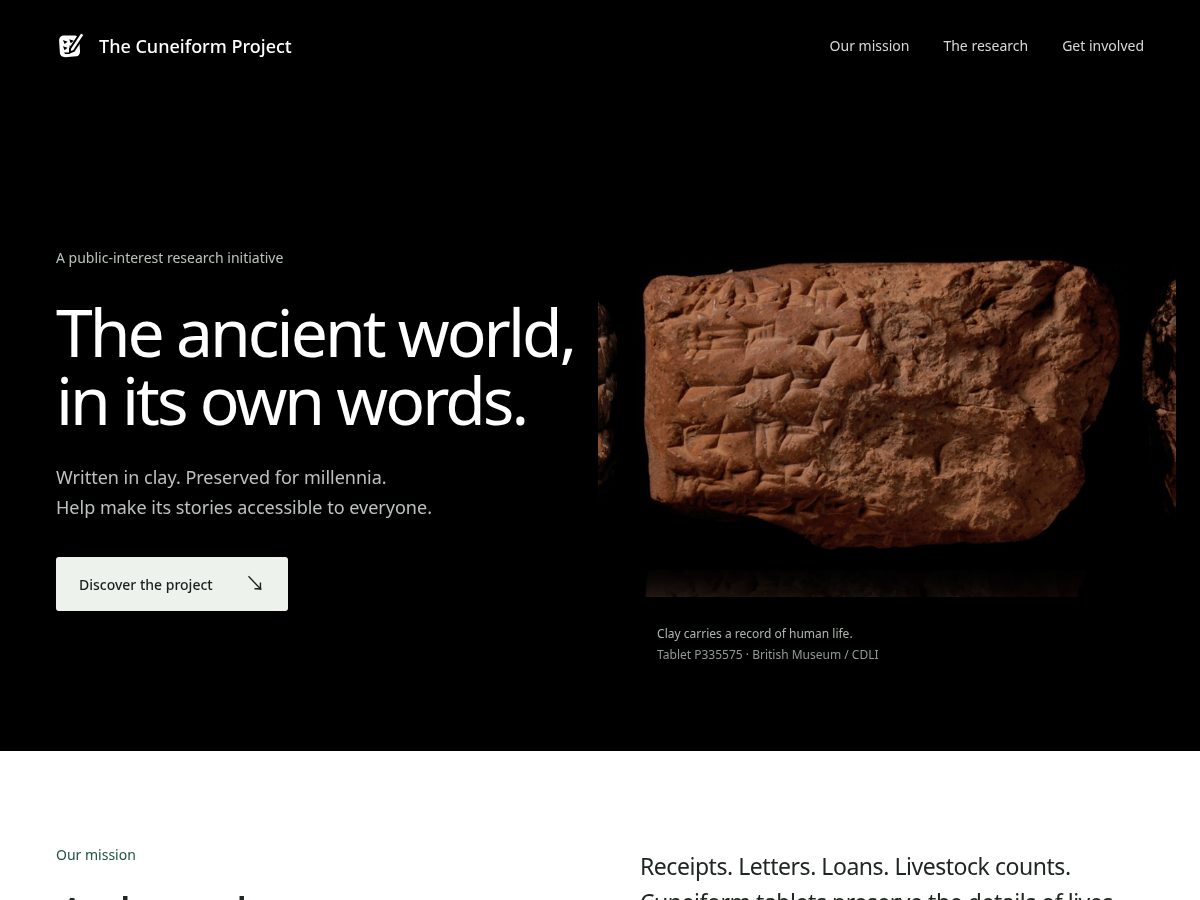The height and width of the screenshot is (900, 1200).
Task: Click the Discover the project button
Action: coord(172,584)
